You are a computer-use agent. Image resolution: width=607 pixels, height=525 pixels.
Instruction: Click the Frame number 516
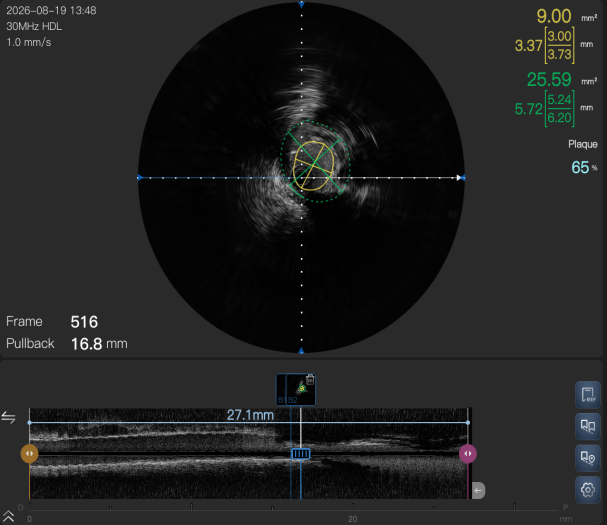pos(84,322)
